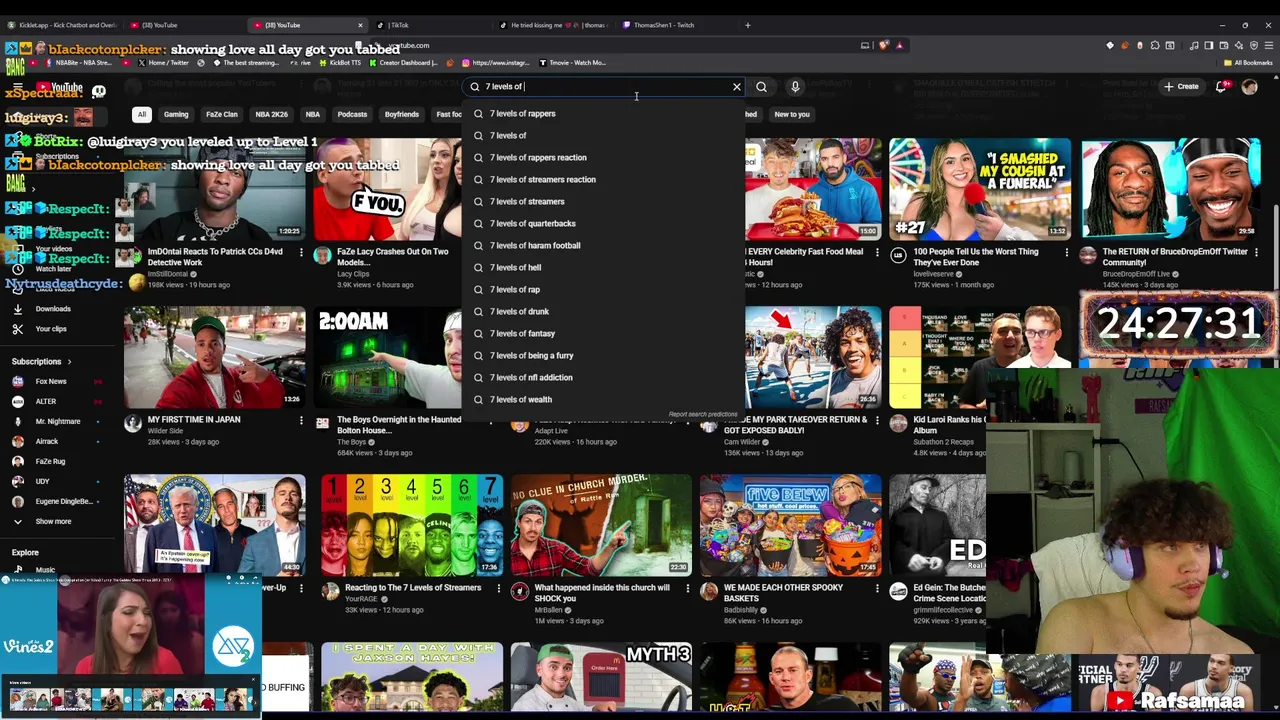1280x720 pixels.
Task: Choose suggestion '7 levels of streamers reaction'
Action: (604, 180)
